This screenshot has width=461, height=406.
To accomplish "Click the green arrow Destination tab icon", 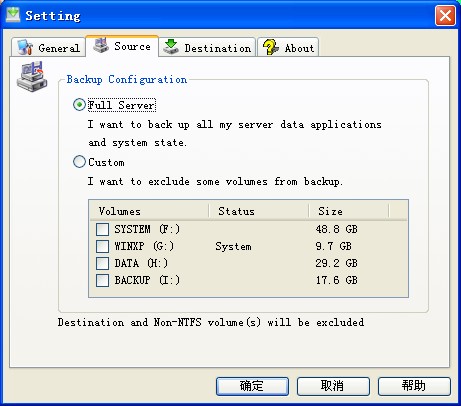I will 171,47.
